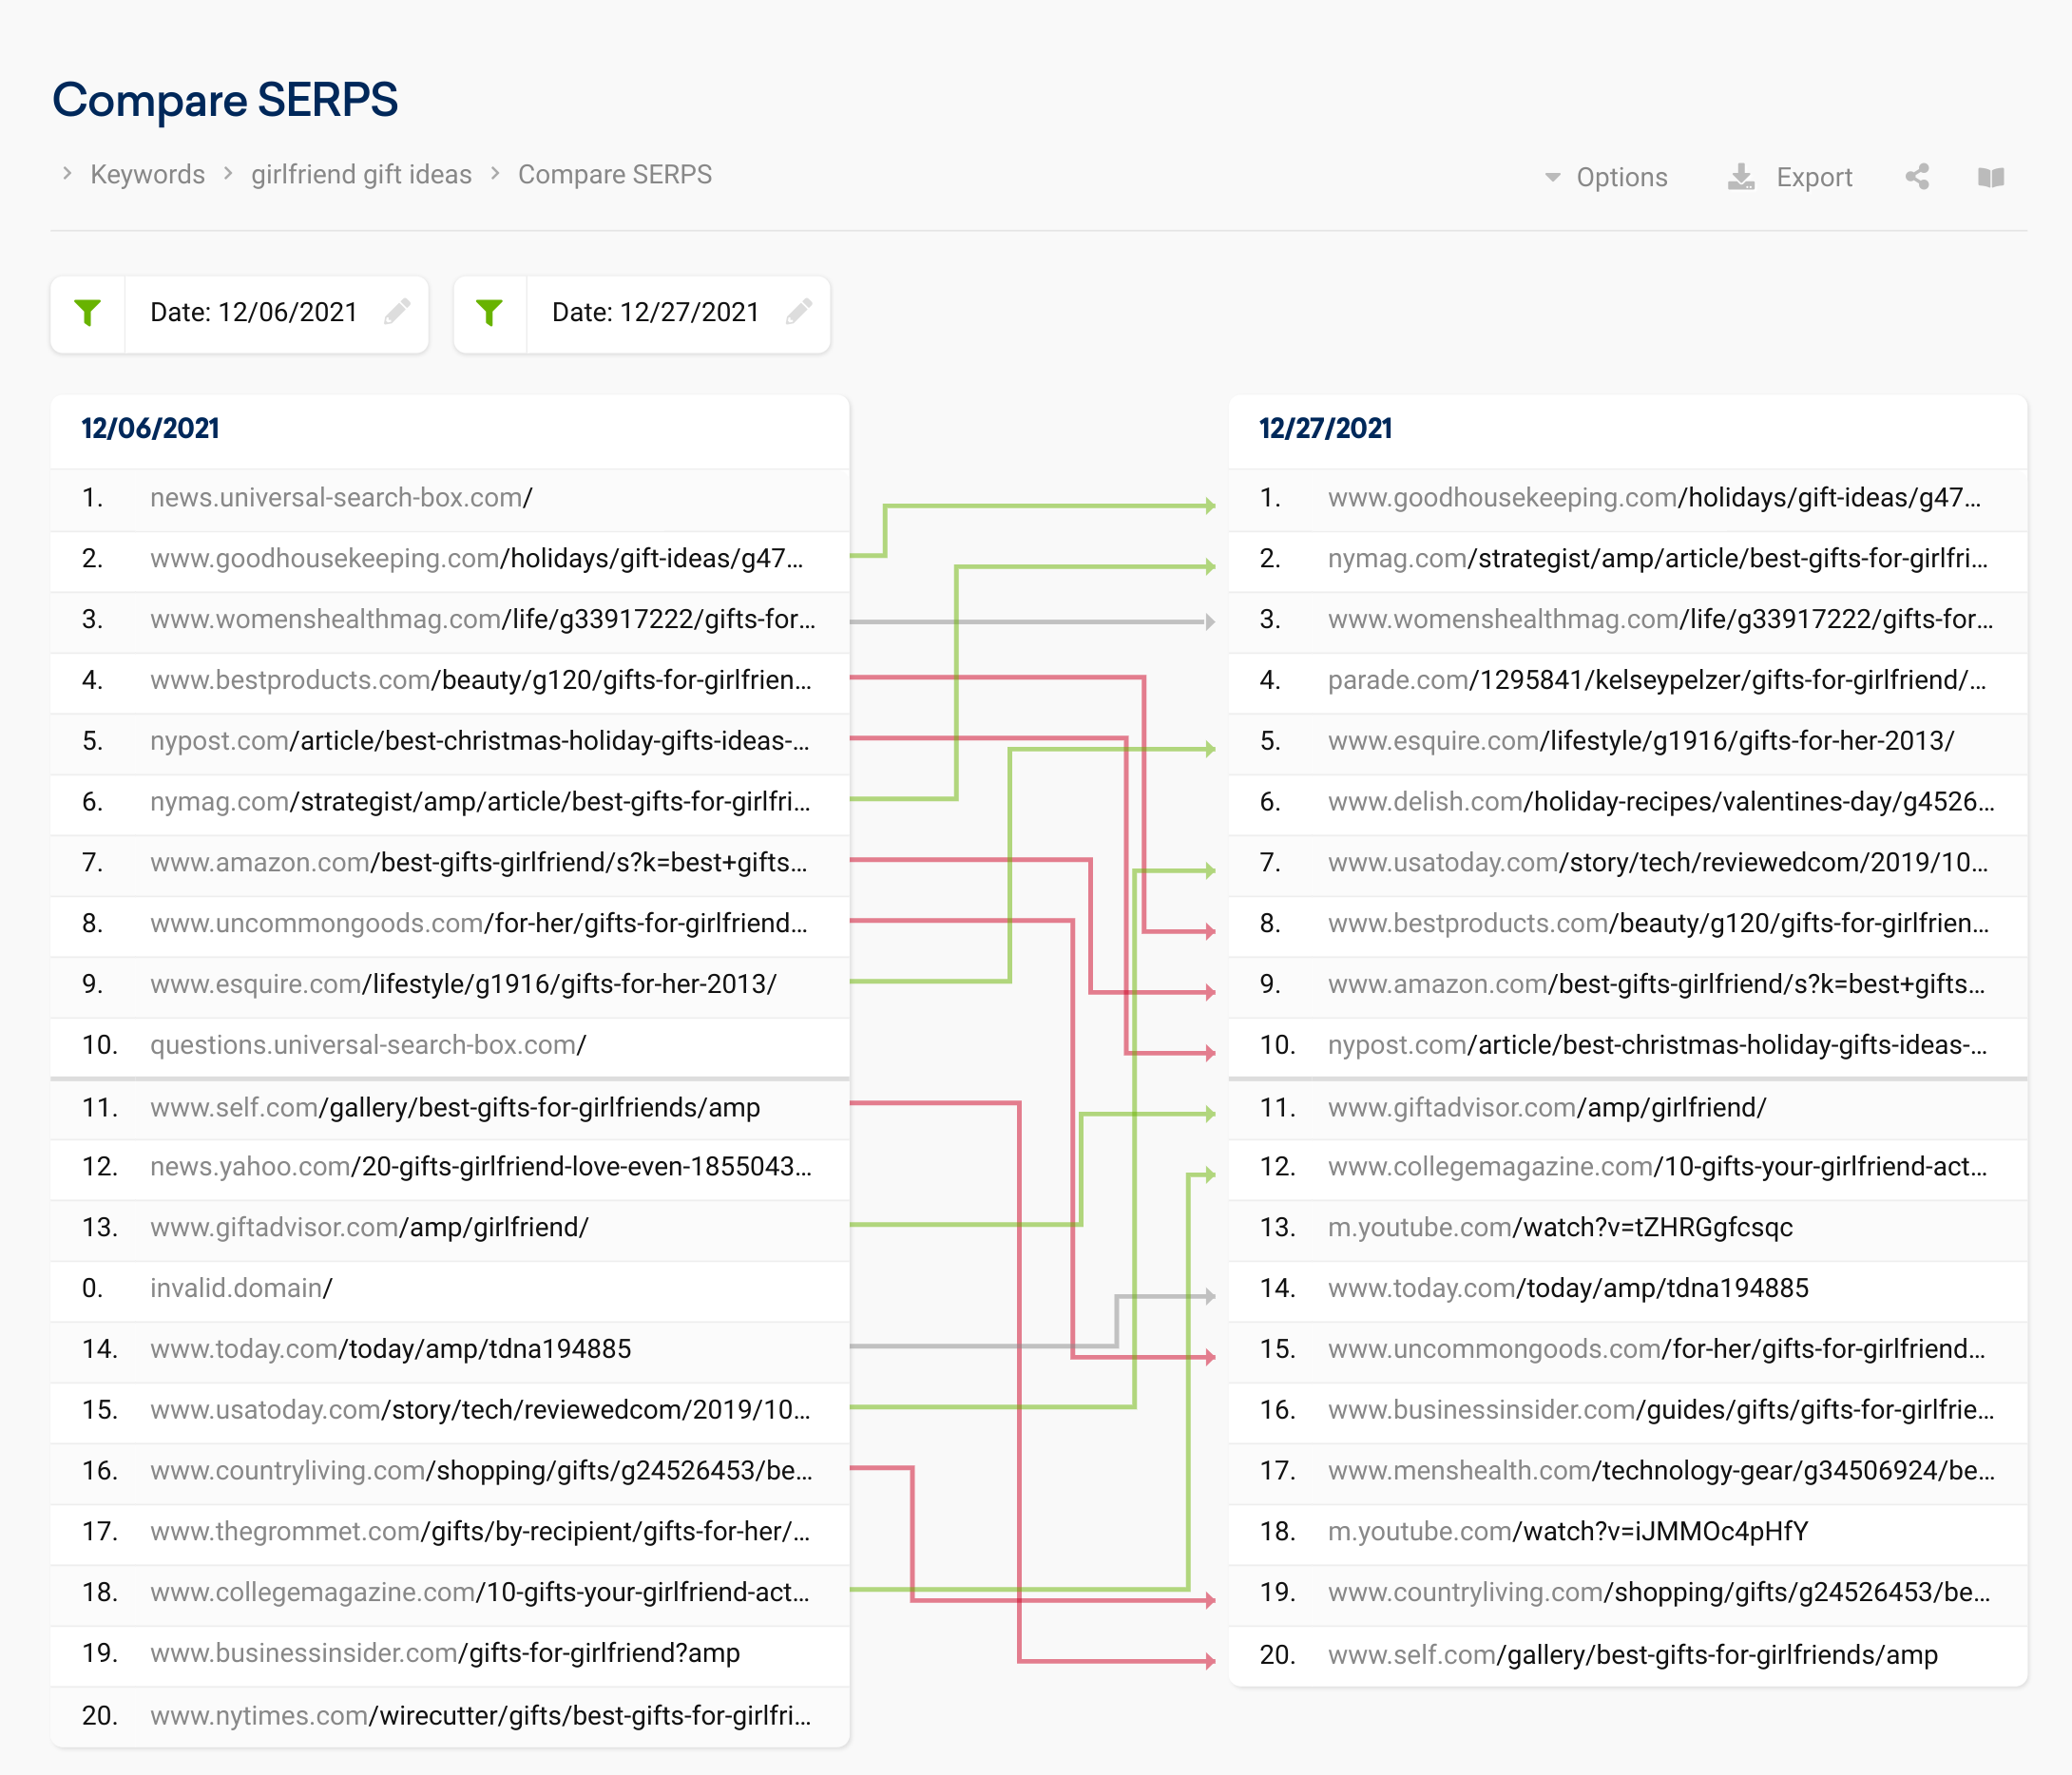Screen dimensions: 2072x1775
Task: Open menshealth.com result ranked 17
Action: [x=1661, y=1471]
